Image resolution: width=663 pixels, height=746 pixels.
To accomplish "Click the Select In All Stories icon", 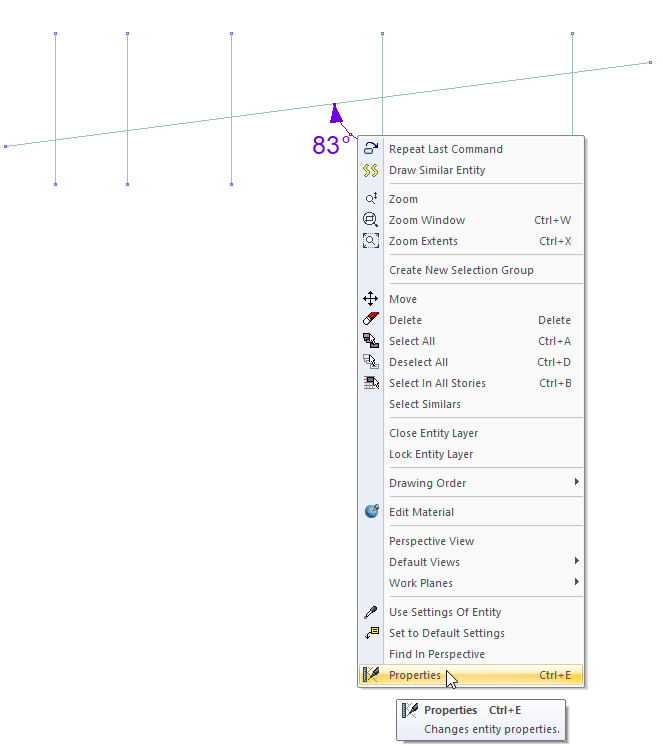I will tap(370, 383).
